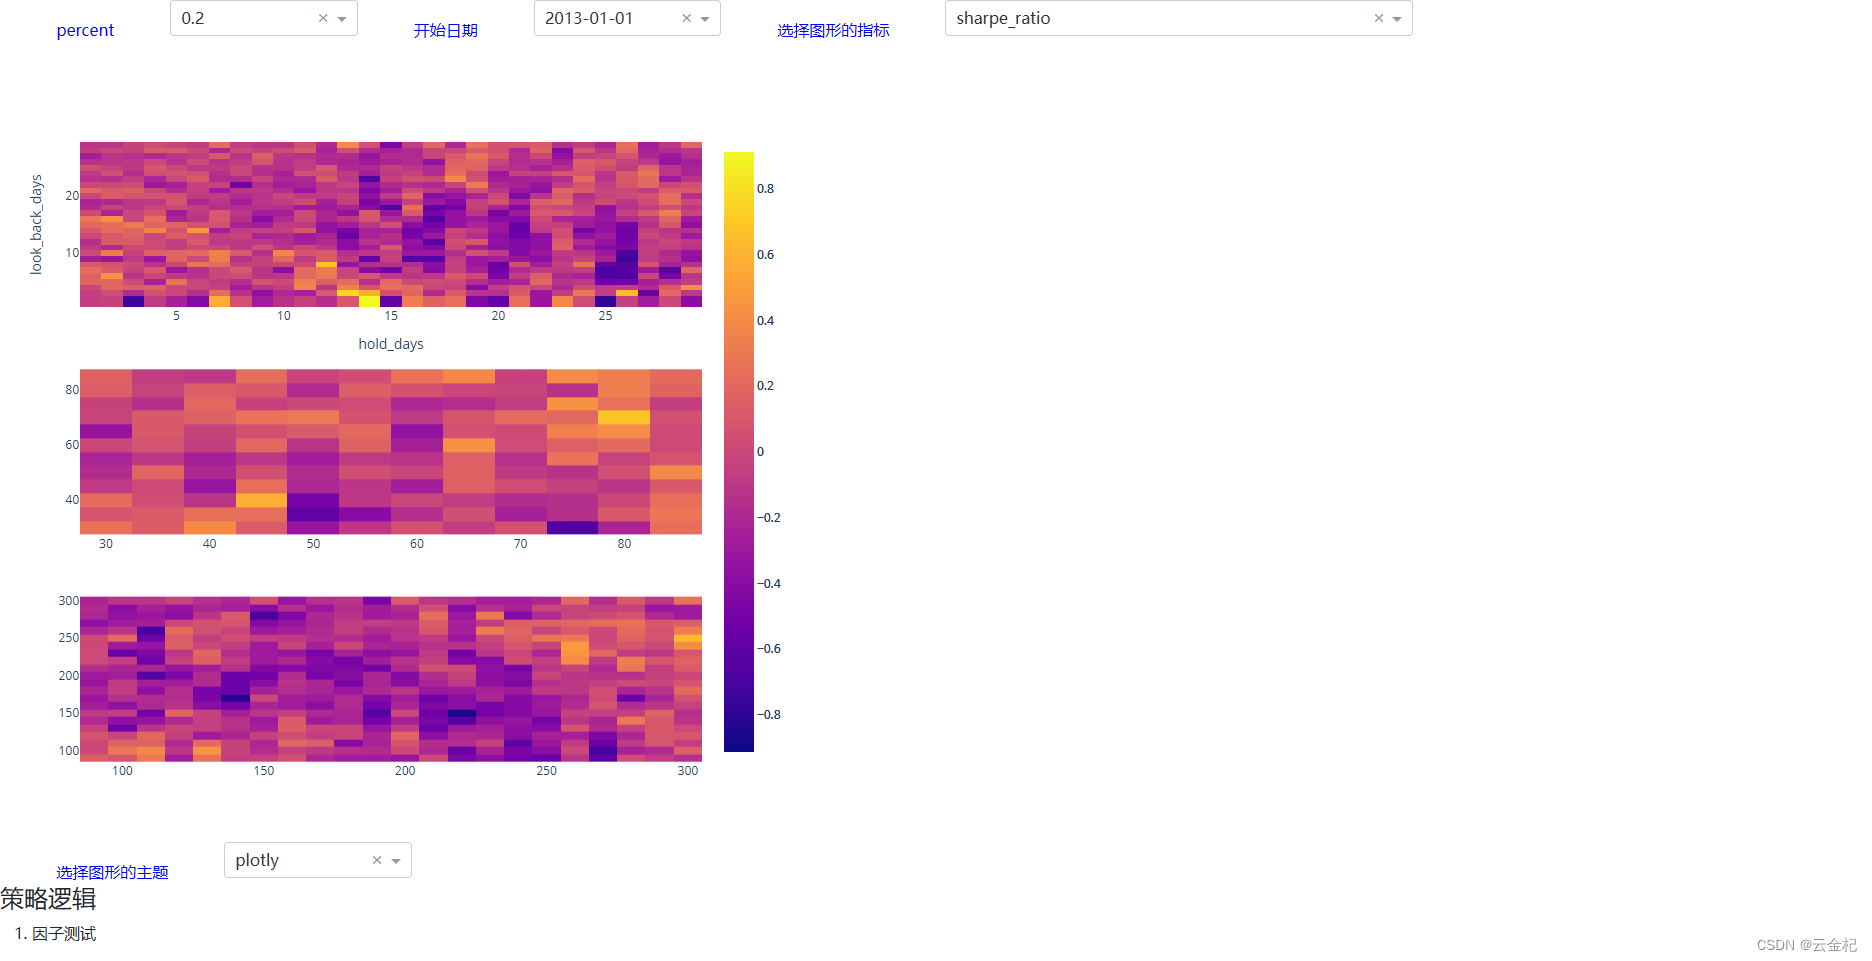Open the percent dropdown arrow
1872x961 pixels.
point(342,19)
